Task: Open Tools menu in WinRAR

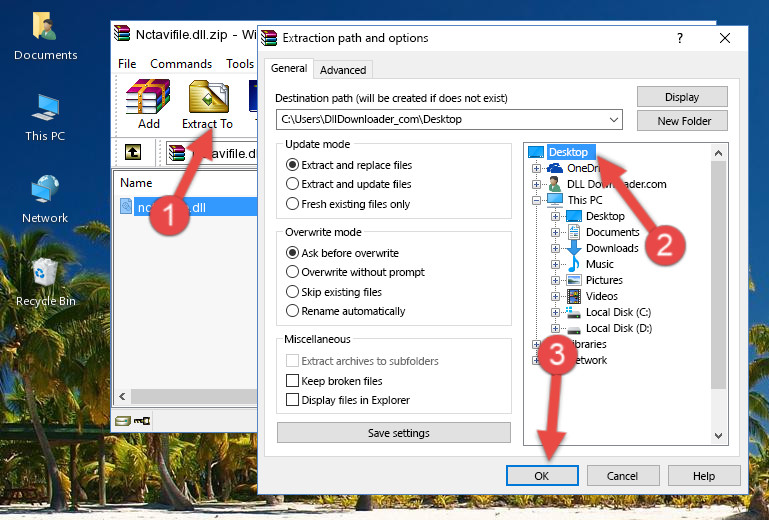Action: (240, 64)
